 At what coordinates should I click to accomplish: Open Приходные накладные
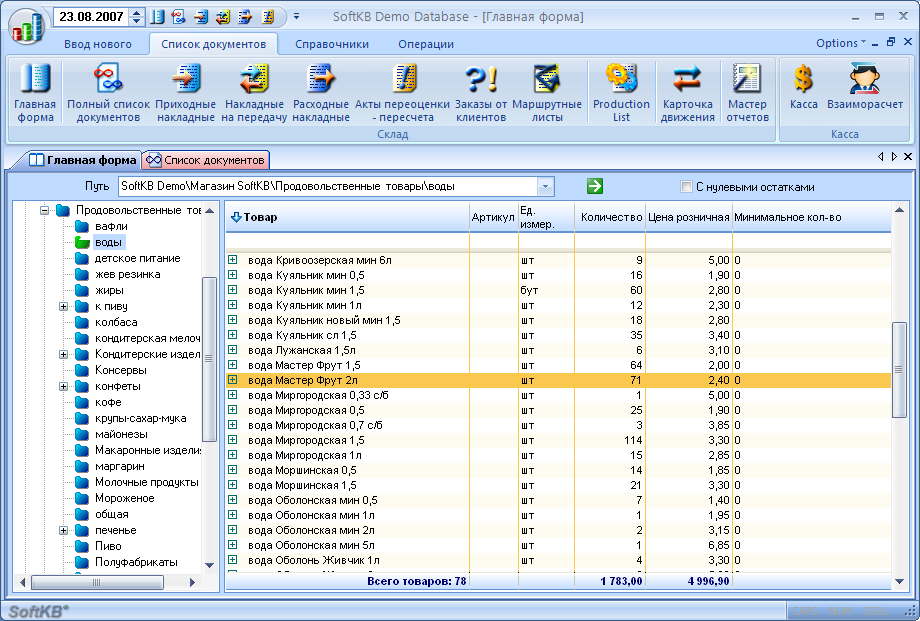click(x=185, y=93)
